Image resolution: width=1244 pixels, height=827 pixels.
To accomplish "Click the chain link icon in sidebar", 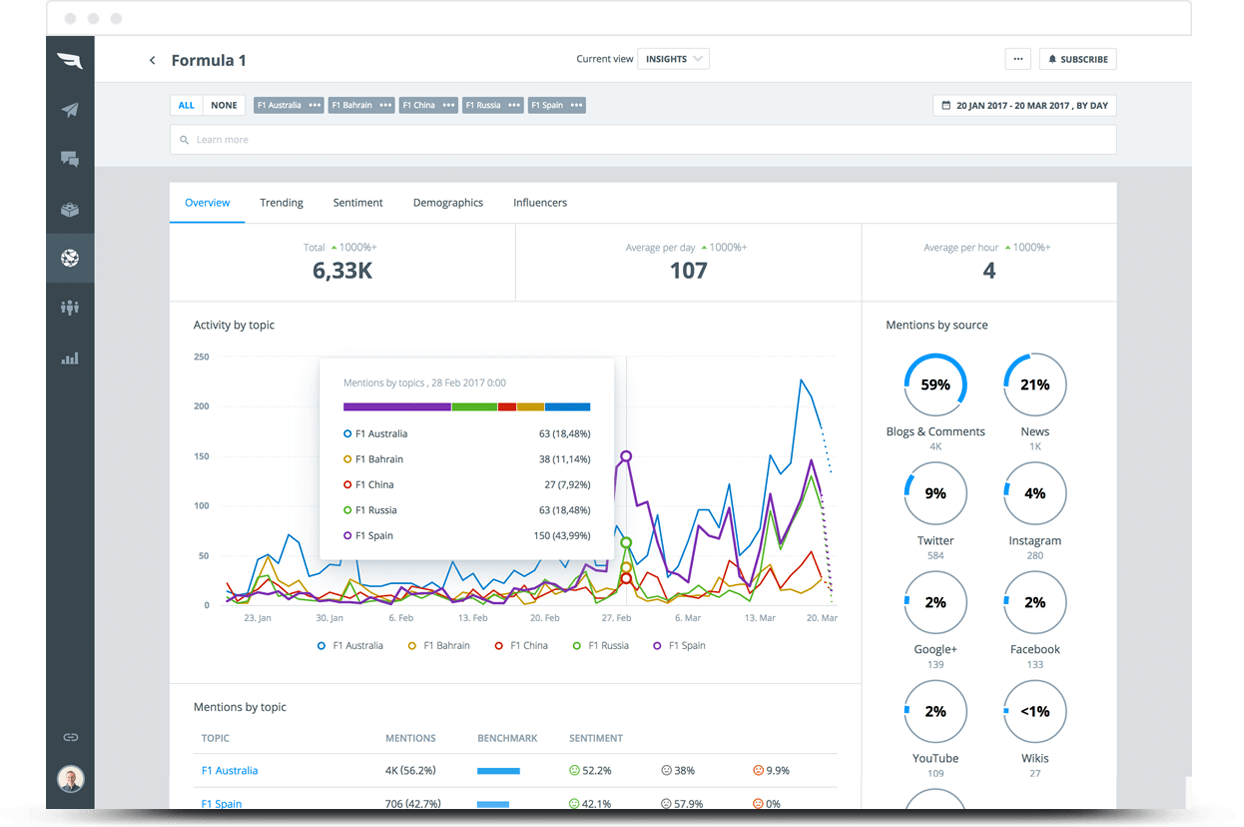I will point(70,737).
